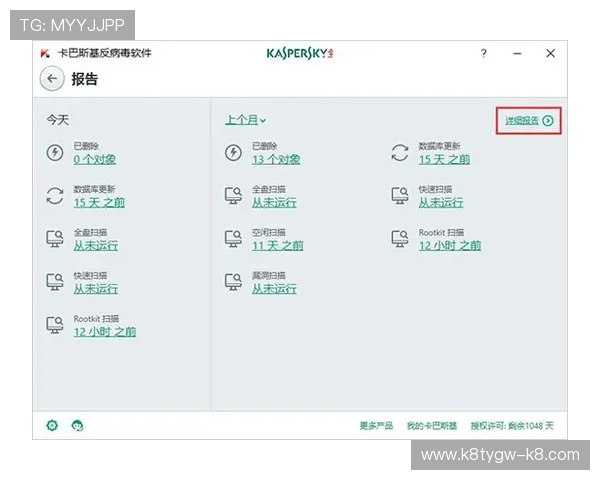Open 15 天 之前 database link under 今天
600x480 pixels.
coord(99,202)
